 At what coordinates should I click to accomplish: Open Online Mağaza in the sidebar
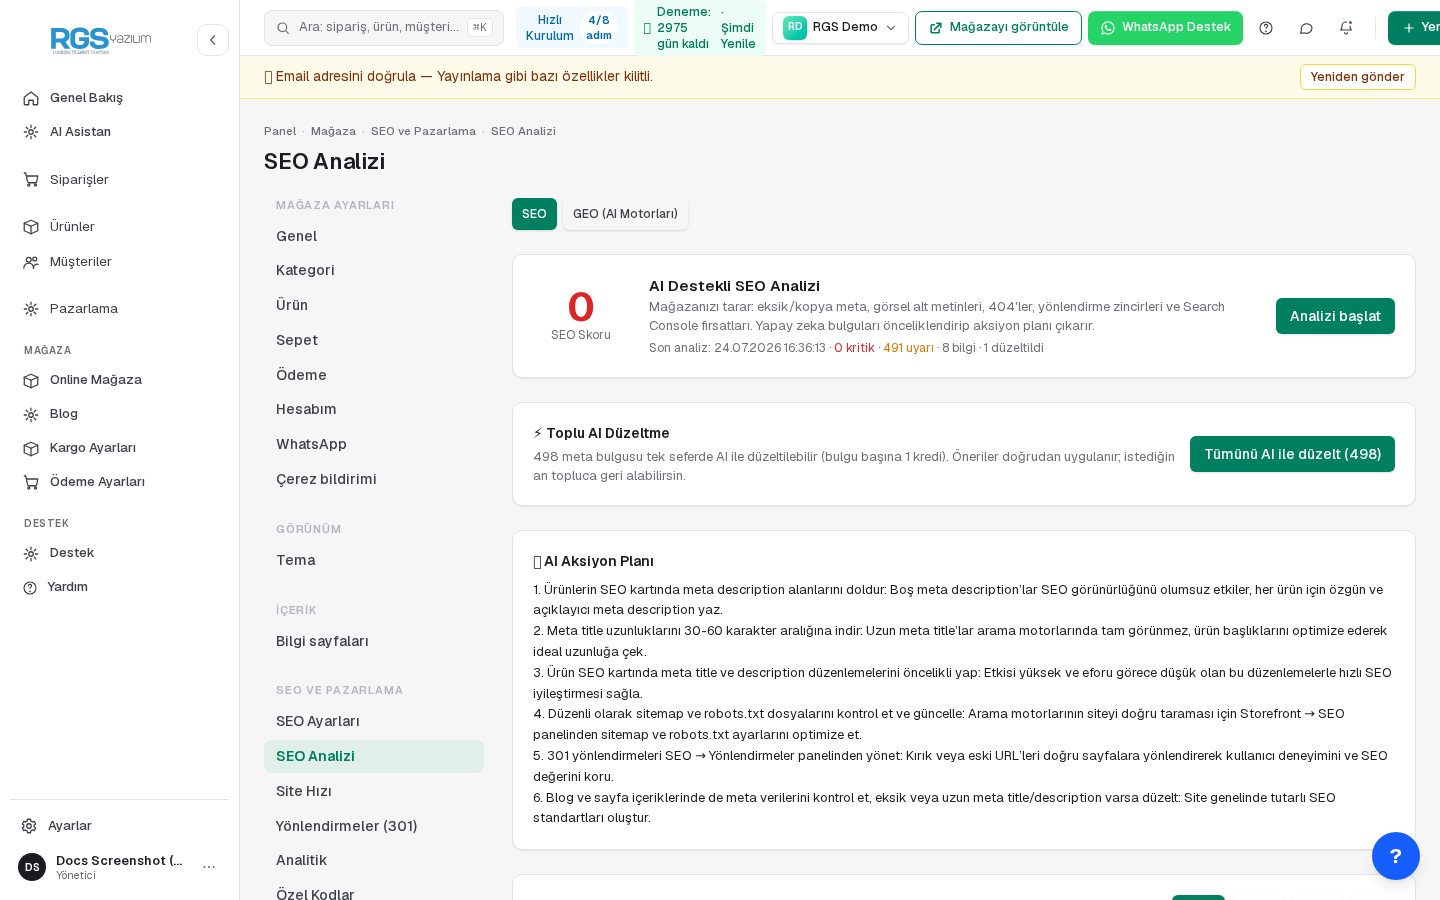point(119,380)
